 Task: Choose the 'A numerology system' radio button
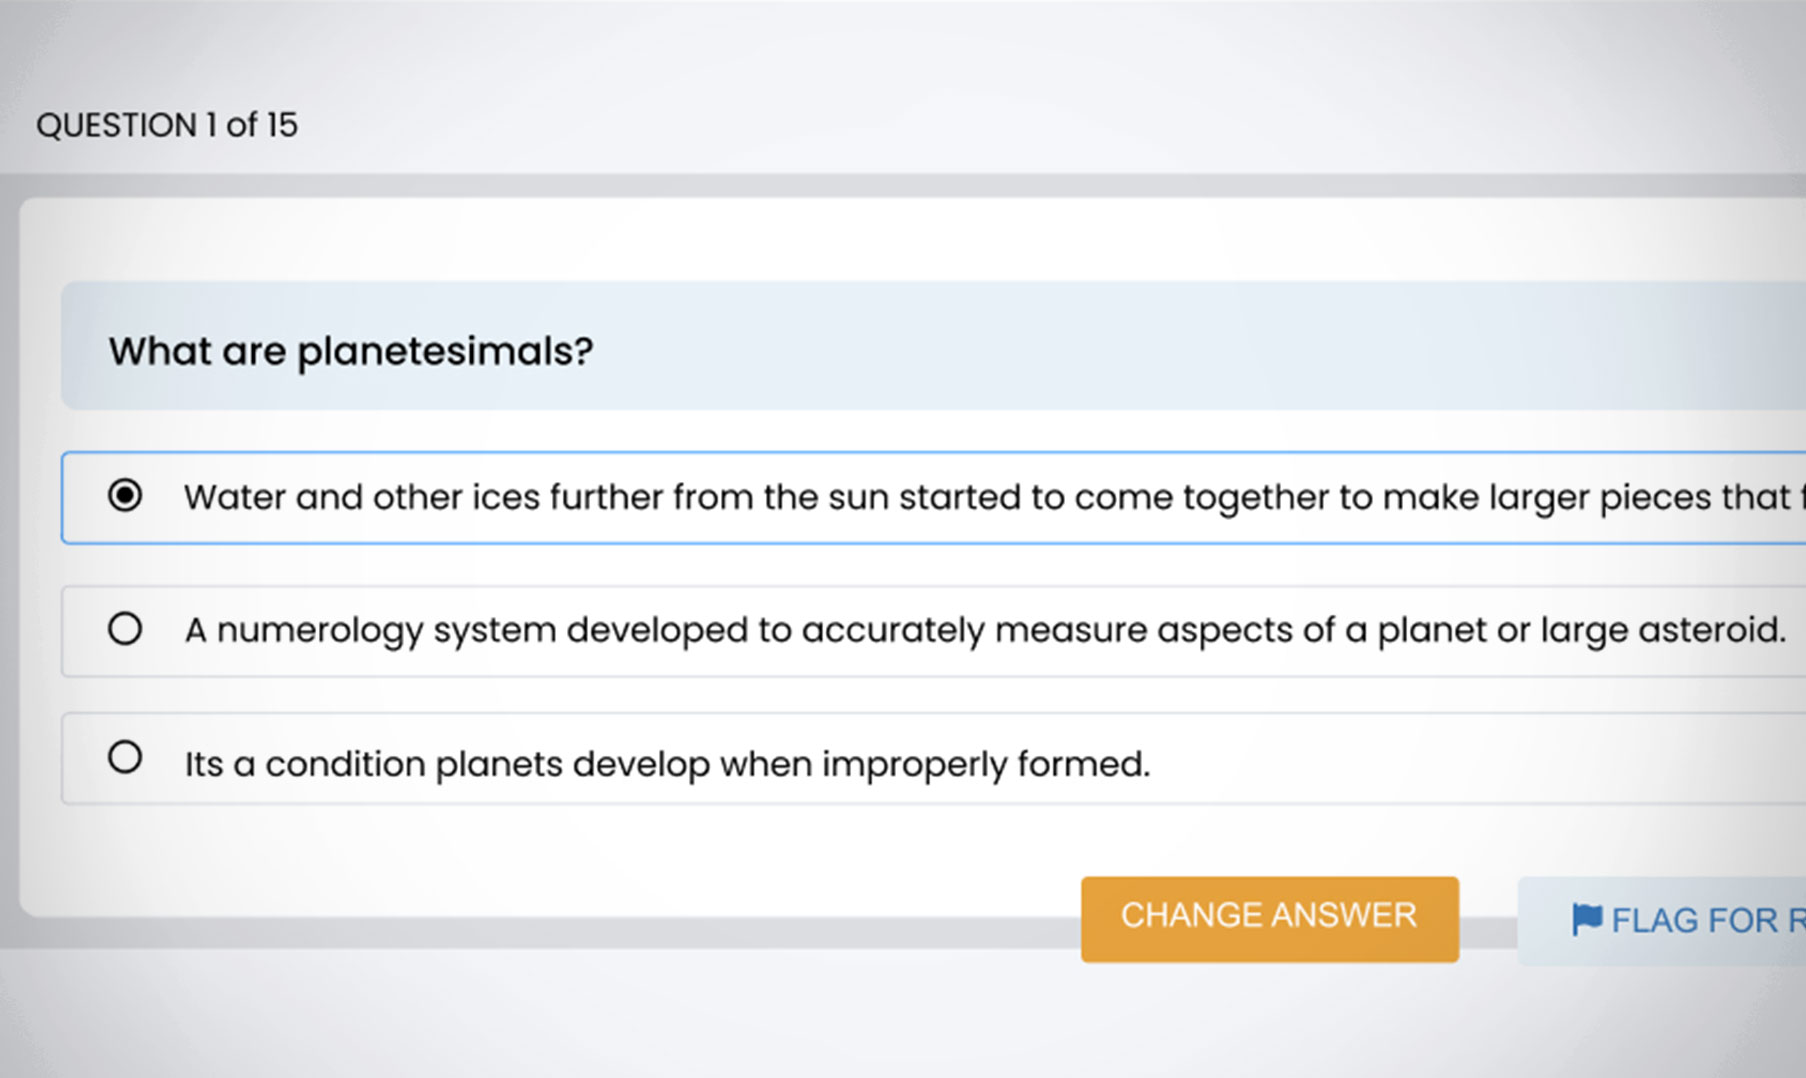point(125,629)
